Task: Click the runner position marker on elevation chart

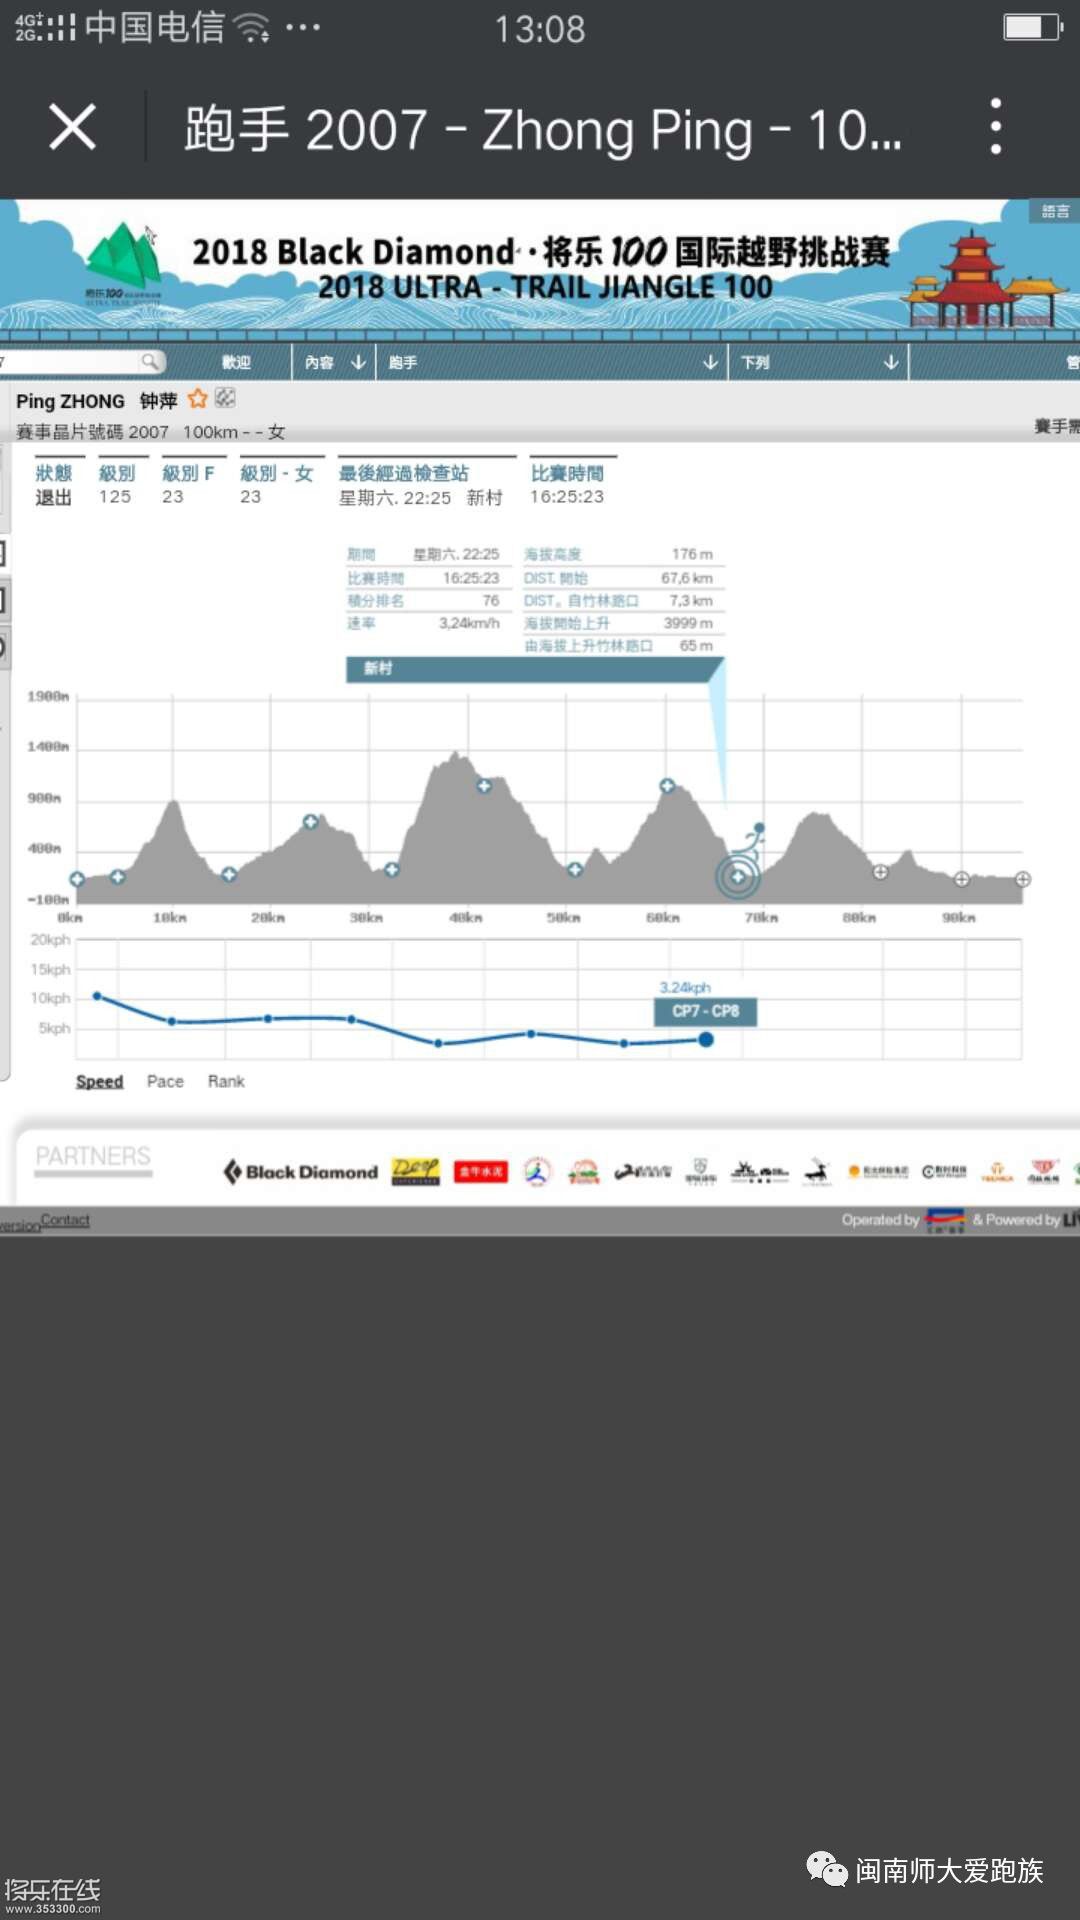Action: tap(738, 876)
